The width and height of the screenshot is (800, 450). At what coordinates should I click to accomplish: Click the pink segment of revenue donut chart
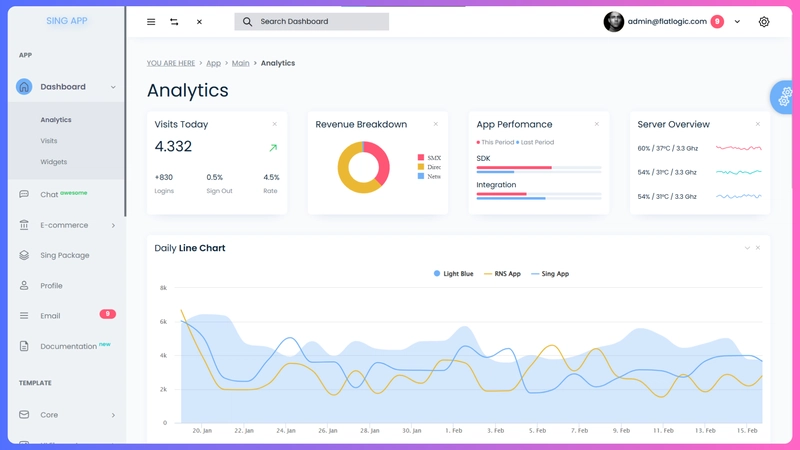tap(380, 157)
